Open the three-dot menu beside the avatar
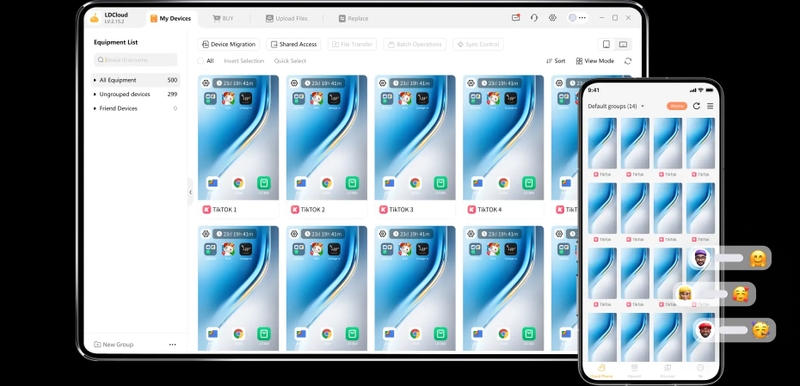800x386 pixels. pos(582,18)
